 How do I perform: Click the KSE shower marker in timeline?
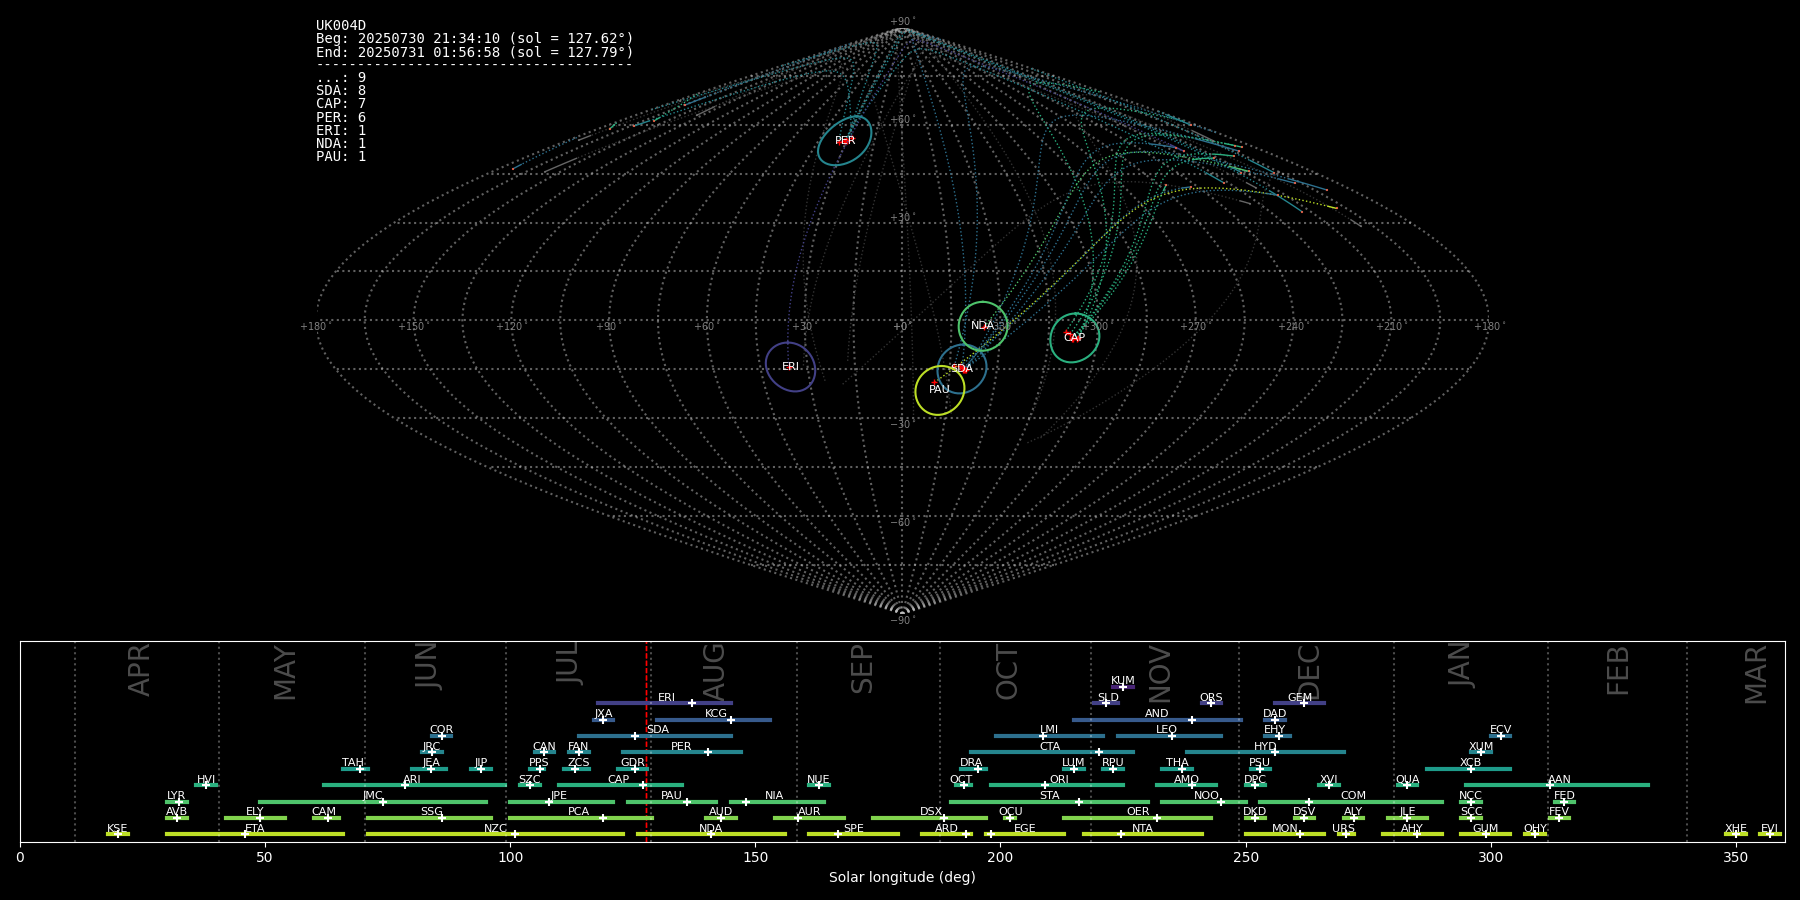pyautogui.click(x=117, y=834)
